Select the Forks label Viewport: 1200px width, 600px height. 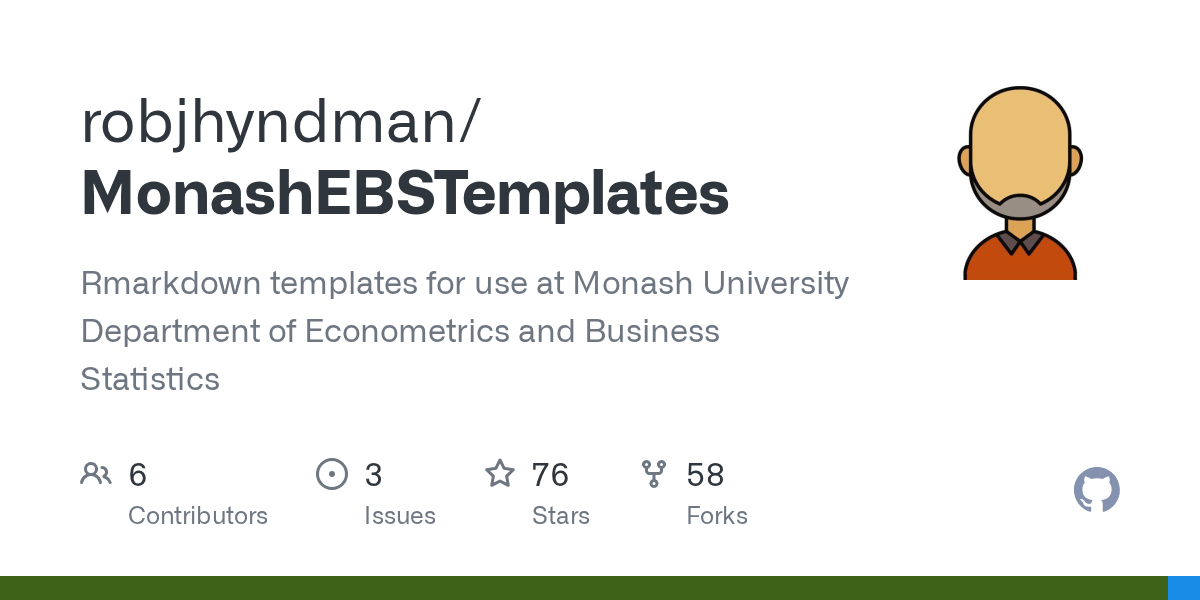coord(717,516)
